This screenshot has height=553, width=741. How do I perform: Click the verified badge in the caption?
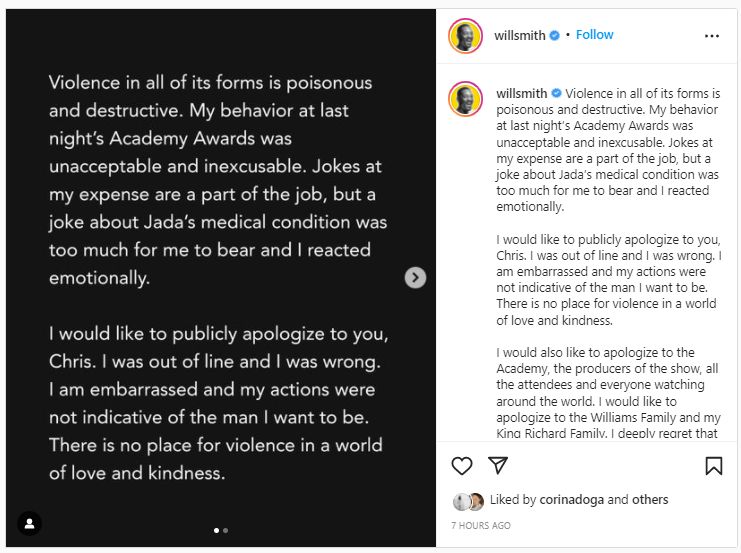pos(557,93)
